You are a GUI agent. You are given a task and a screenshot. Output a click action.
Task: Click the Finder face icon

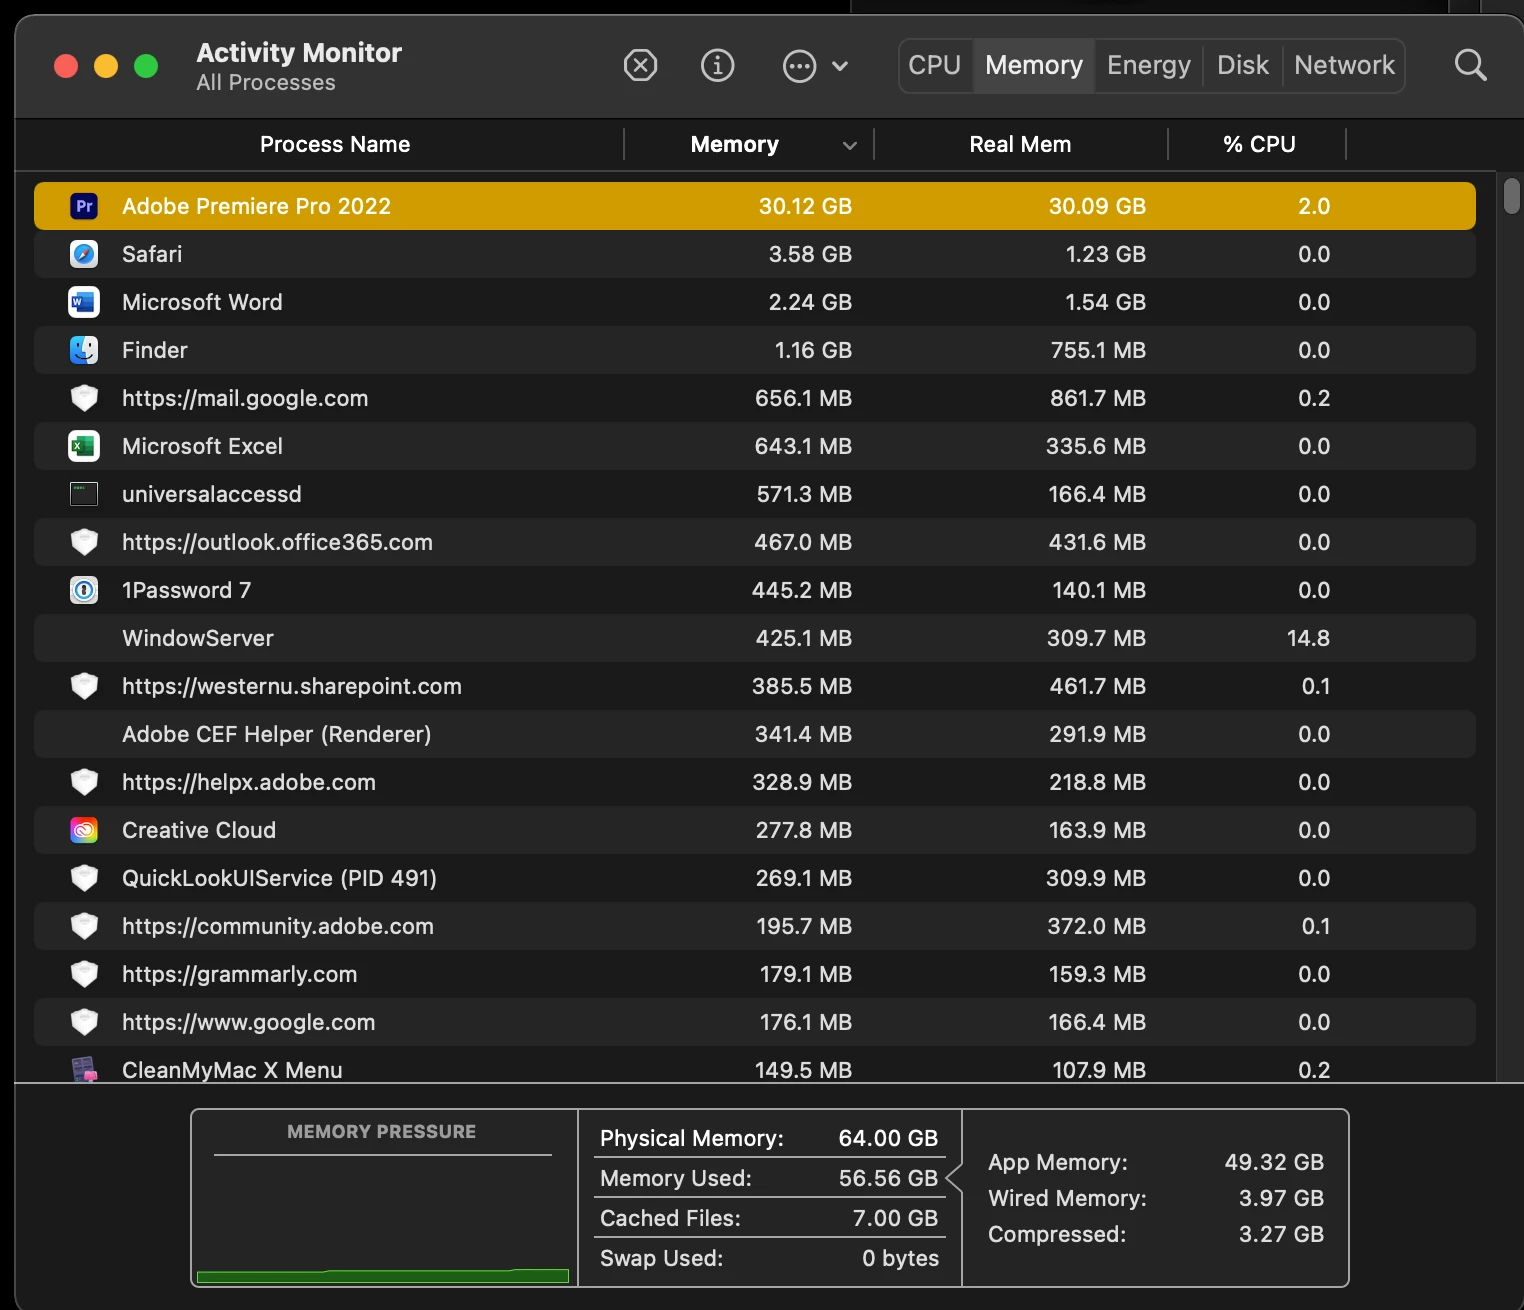point(84,350)
